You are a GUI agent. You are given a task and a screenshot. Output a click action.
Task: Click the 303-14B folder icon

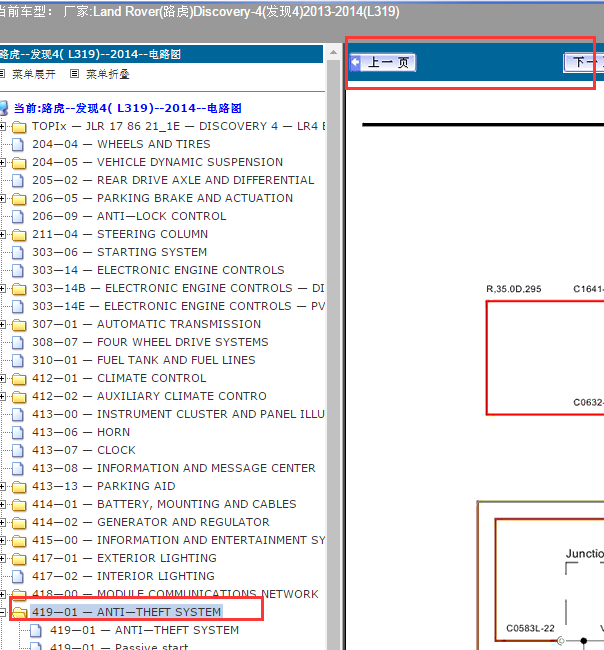click(x=19, y=289)
